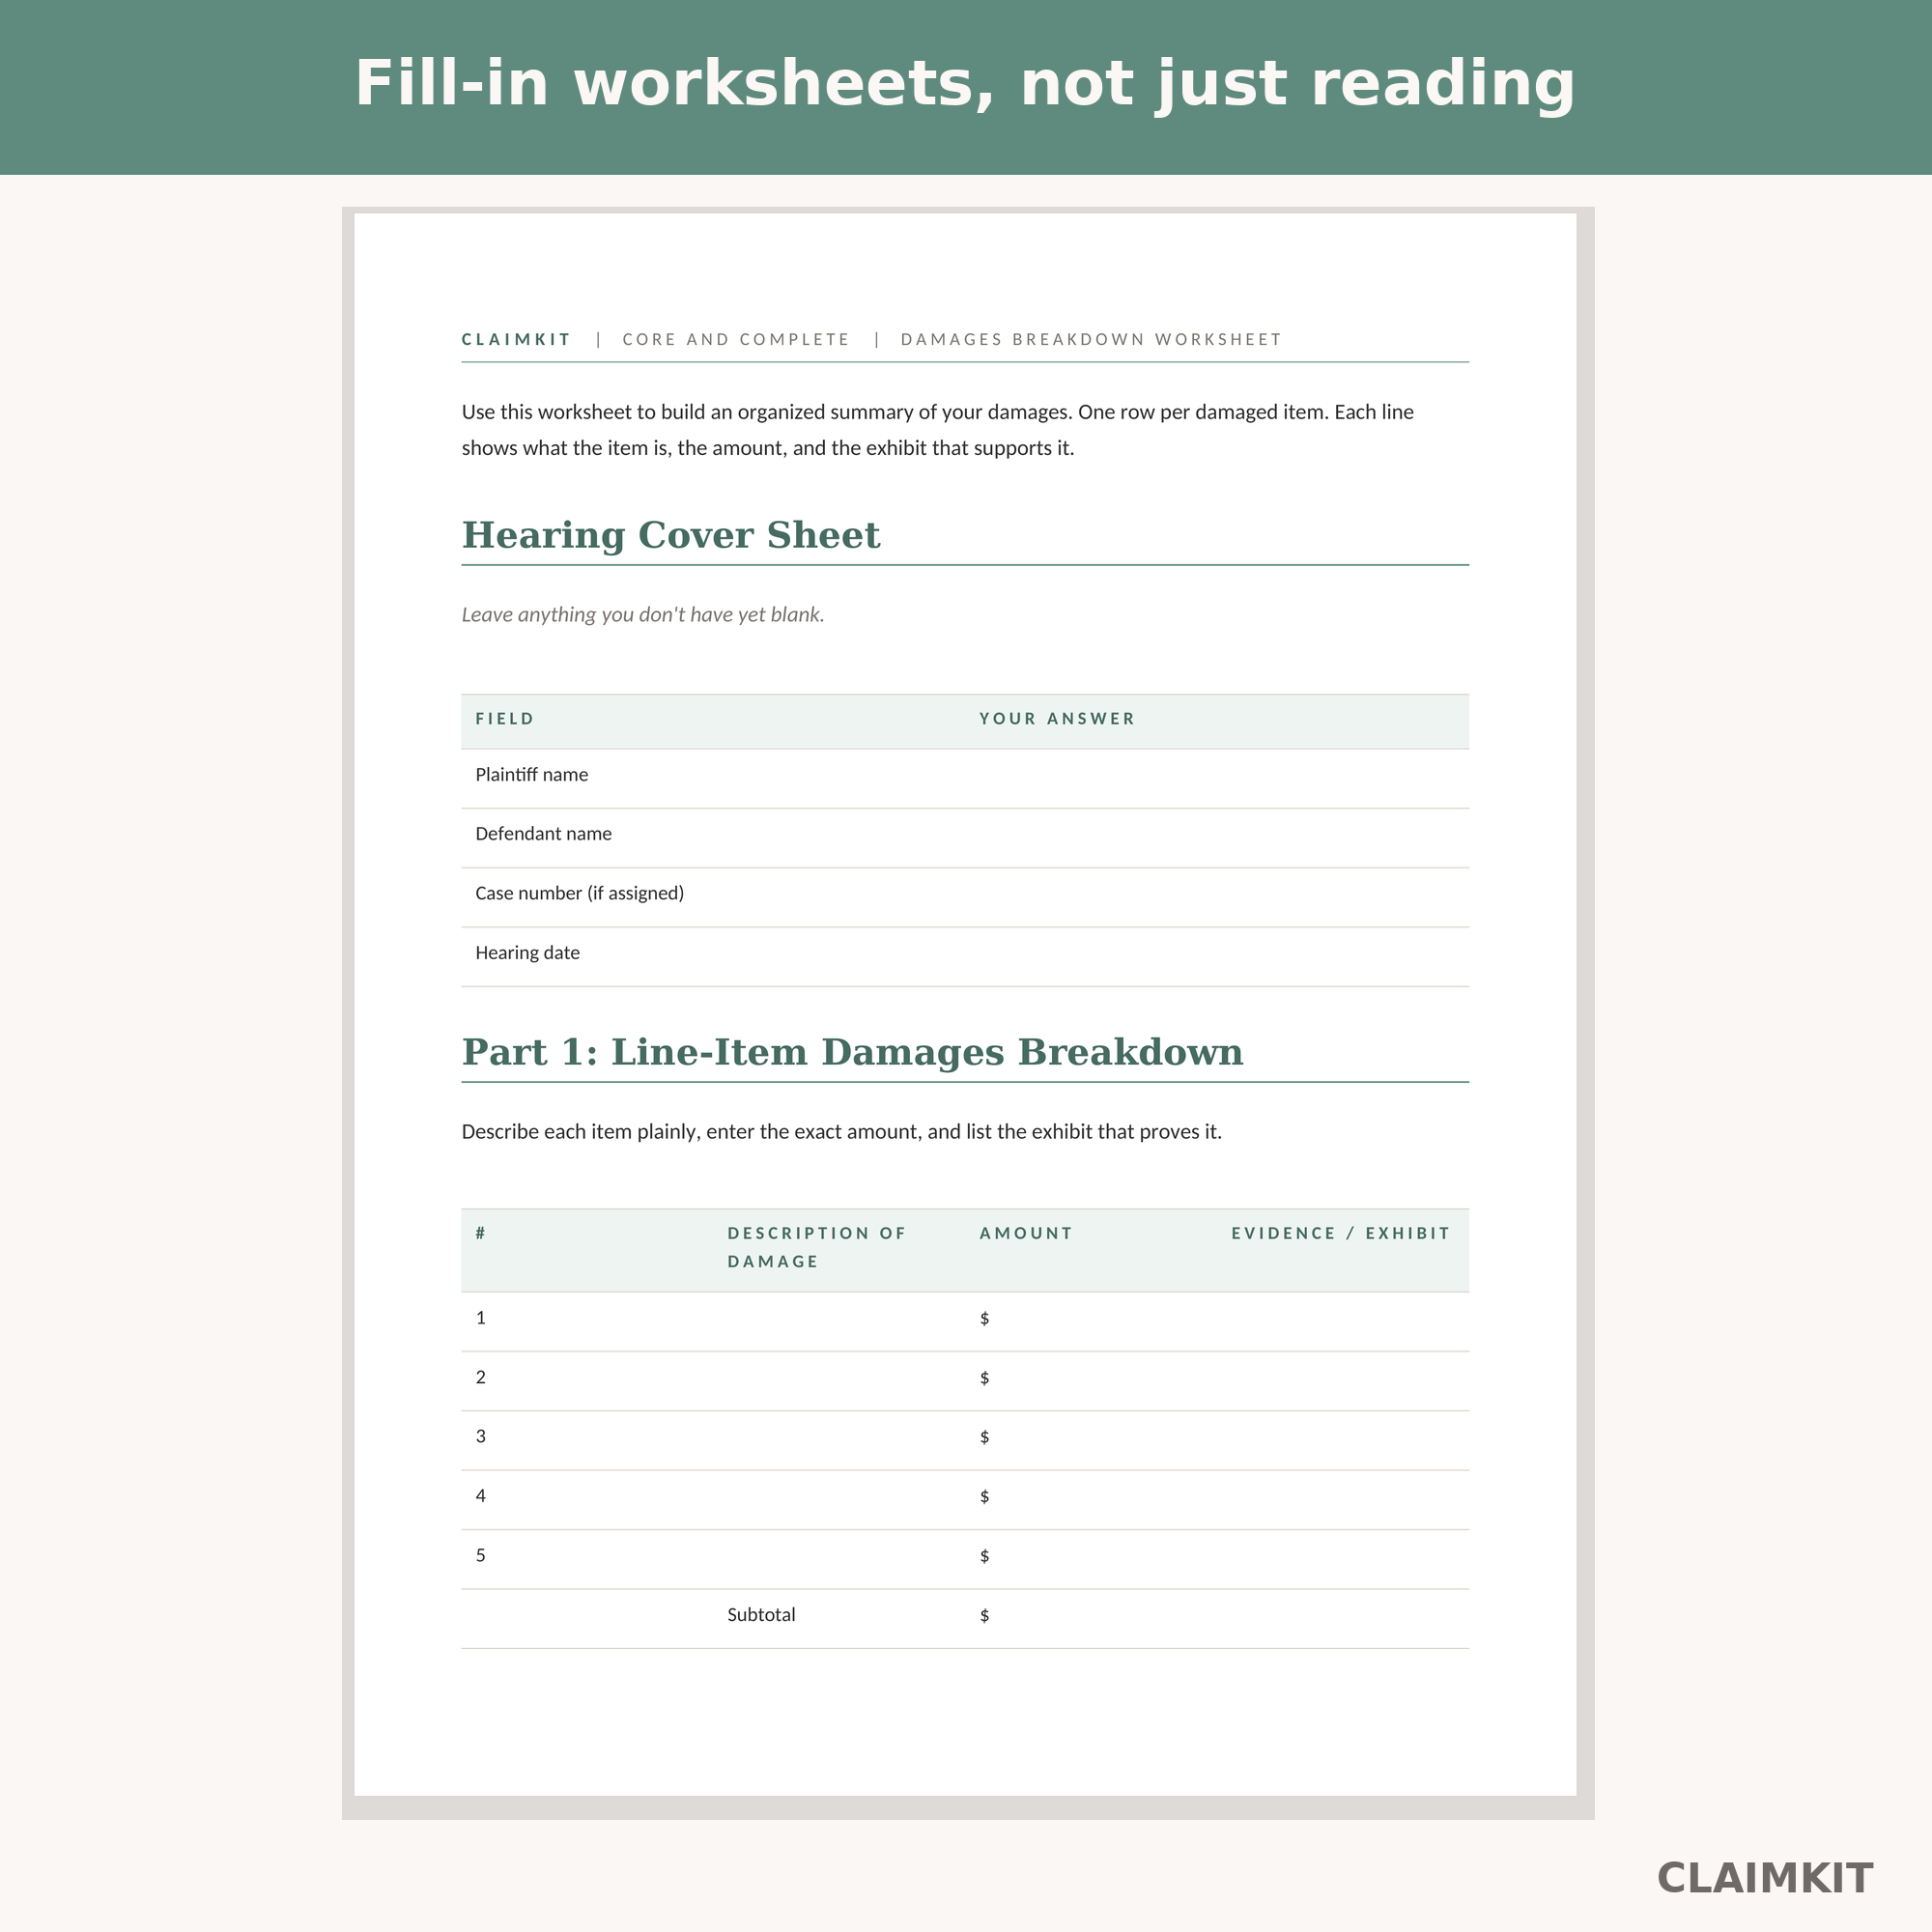Click the 'Describe each item plainly' instruction line
This screenshot has height=1932, width=1932.
[x=841, y=1132]
